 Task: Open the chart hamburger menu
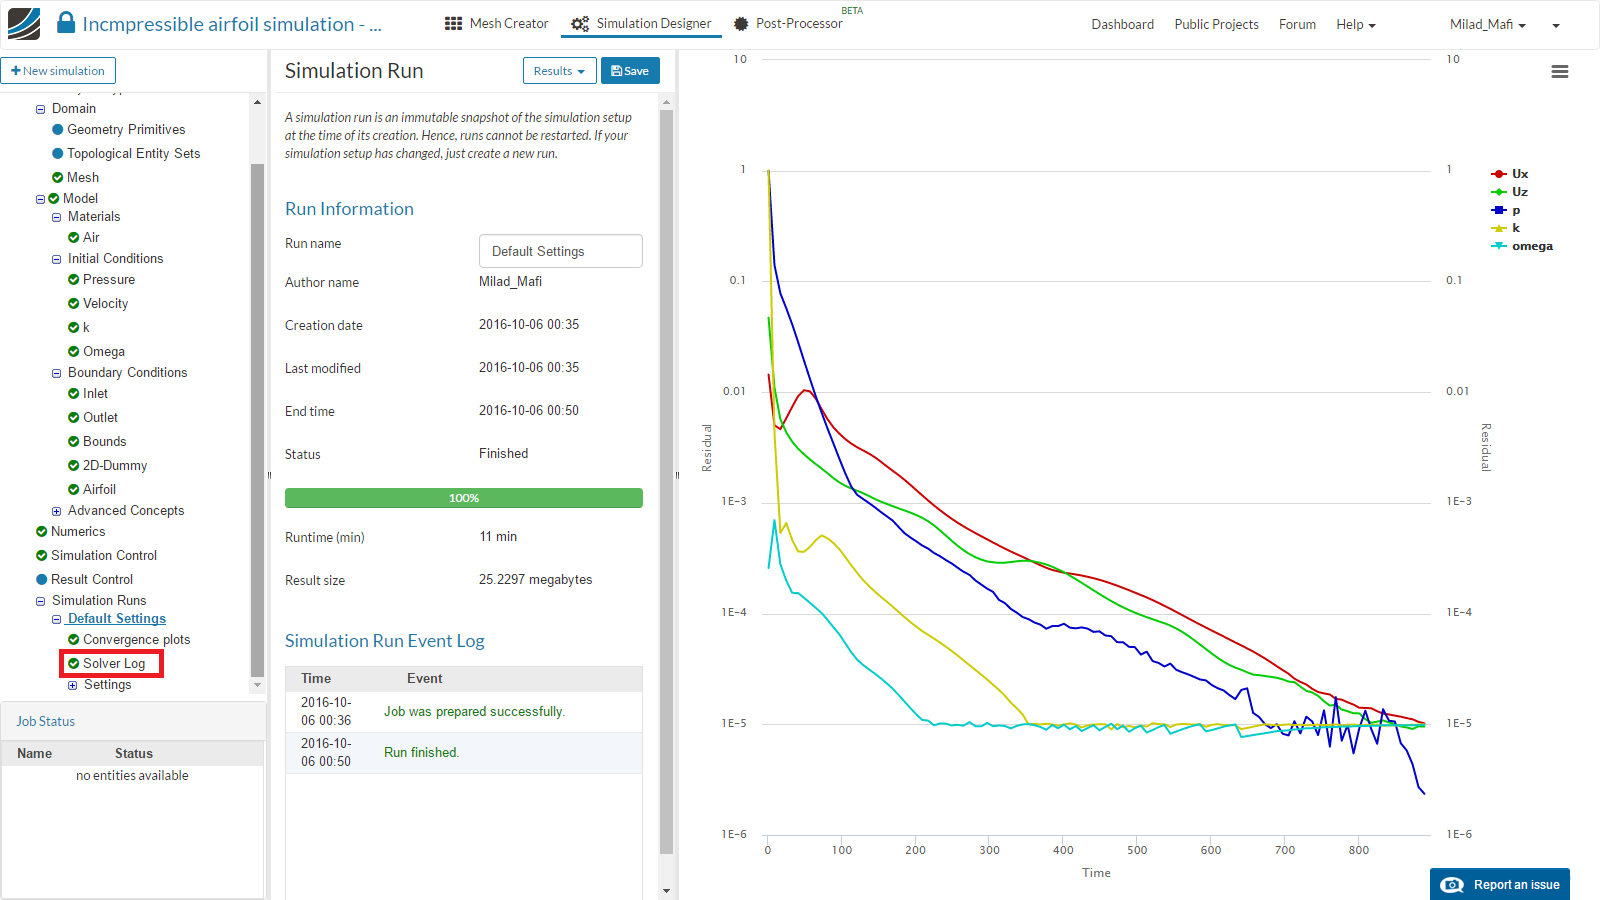point(1559,72)
